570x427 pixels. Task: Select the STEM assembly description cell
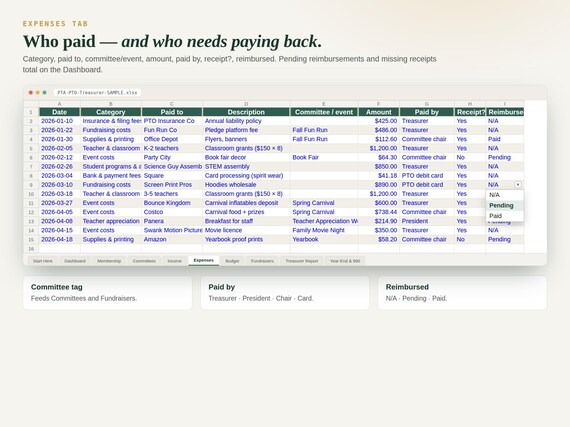coord(246,166)
